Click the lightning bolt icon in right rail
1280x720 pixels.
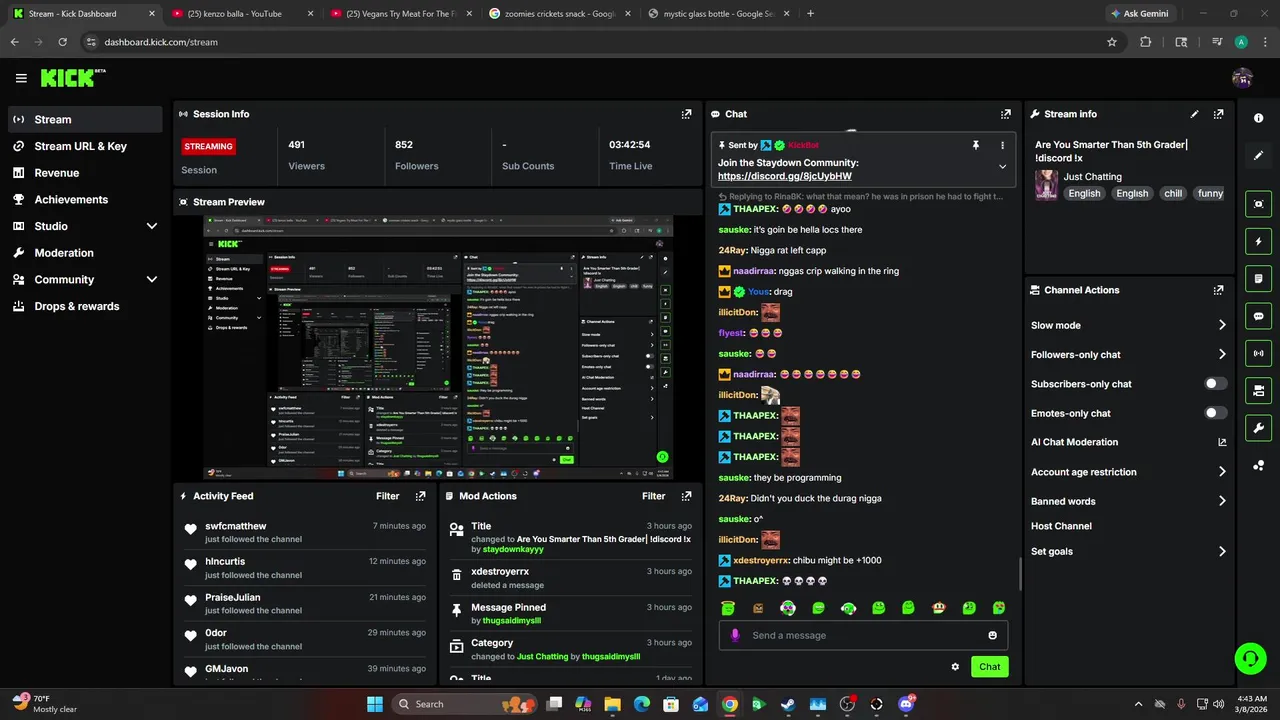(1258, 241)
